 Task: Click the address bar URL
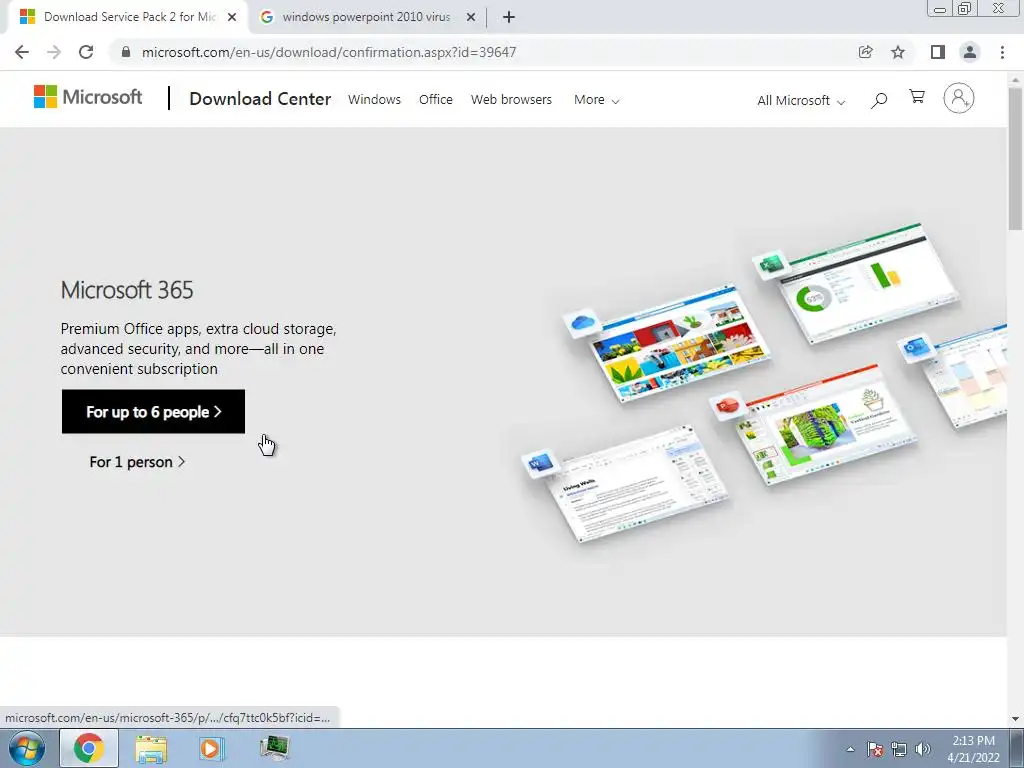click(329, 52)
